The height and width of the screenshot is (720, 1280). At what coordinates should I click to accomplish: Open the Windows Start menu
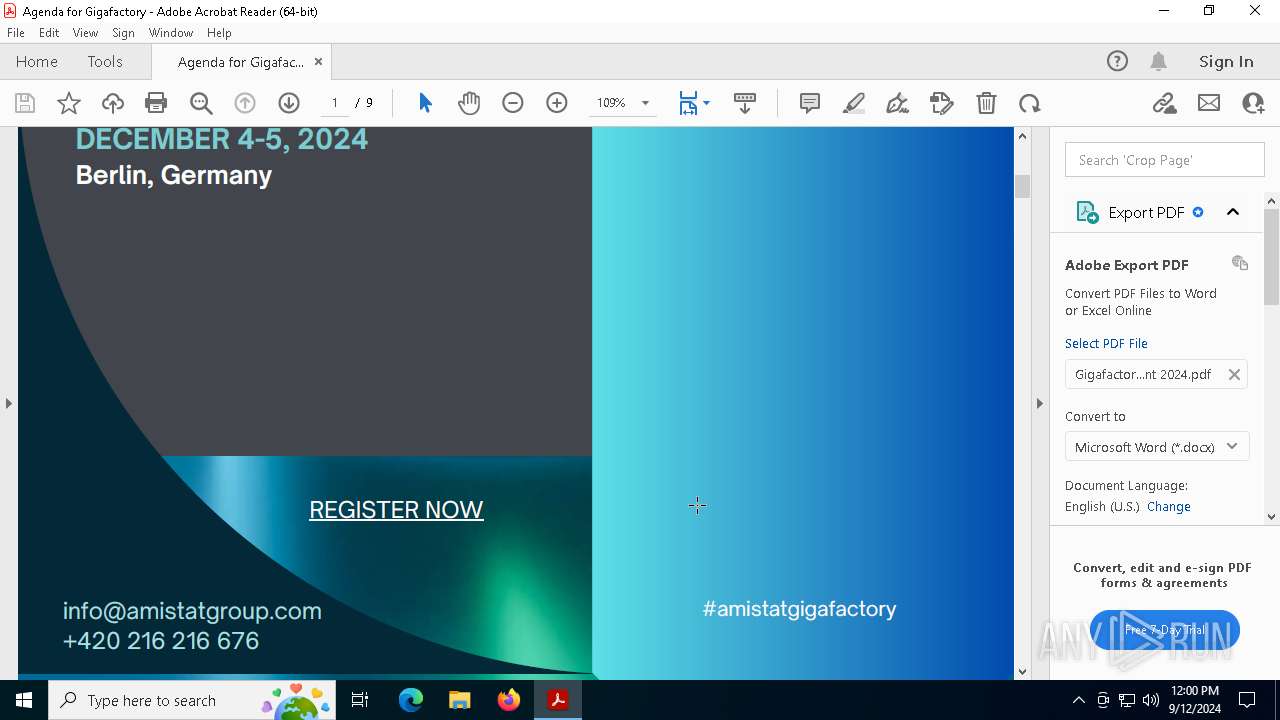(24, 700)
